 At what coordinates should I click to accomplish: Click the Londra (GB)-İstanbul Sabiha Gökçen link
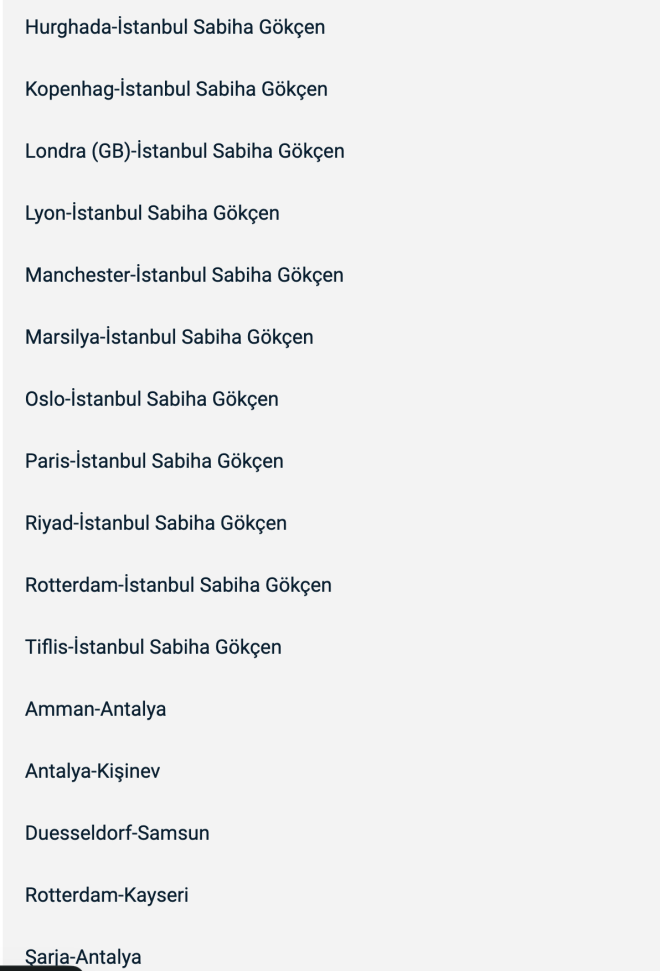coord(185,151)
